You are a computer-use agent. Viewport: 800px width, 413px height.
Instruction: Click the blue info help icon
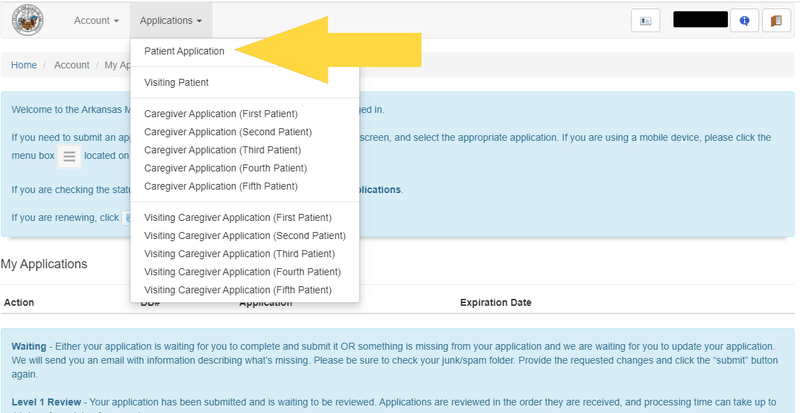743,20
